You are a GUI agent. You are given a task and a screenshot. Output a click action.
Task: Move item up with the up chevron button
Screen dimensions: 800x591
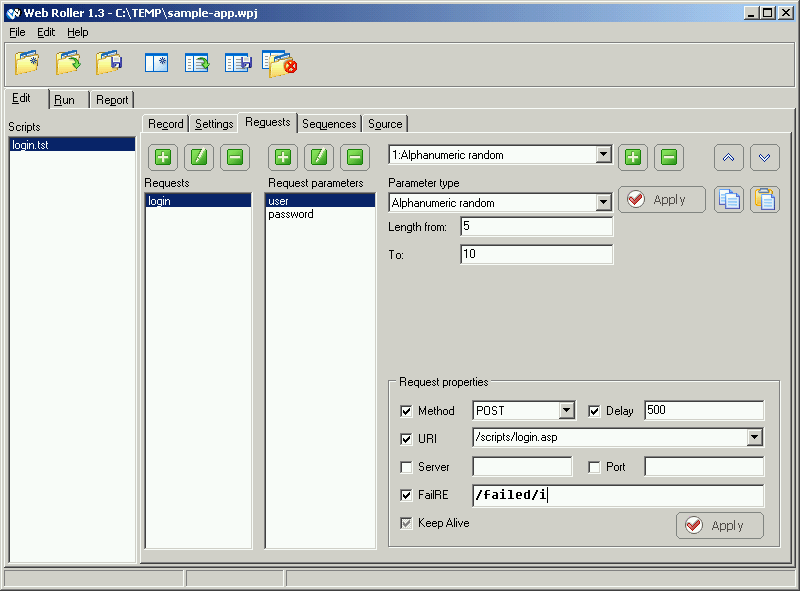(729, 157)
